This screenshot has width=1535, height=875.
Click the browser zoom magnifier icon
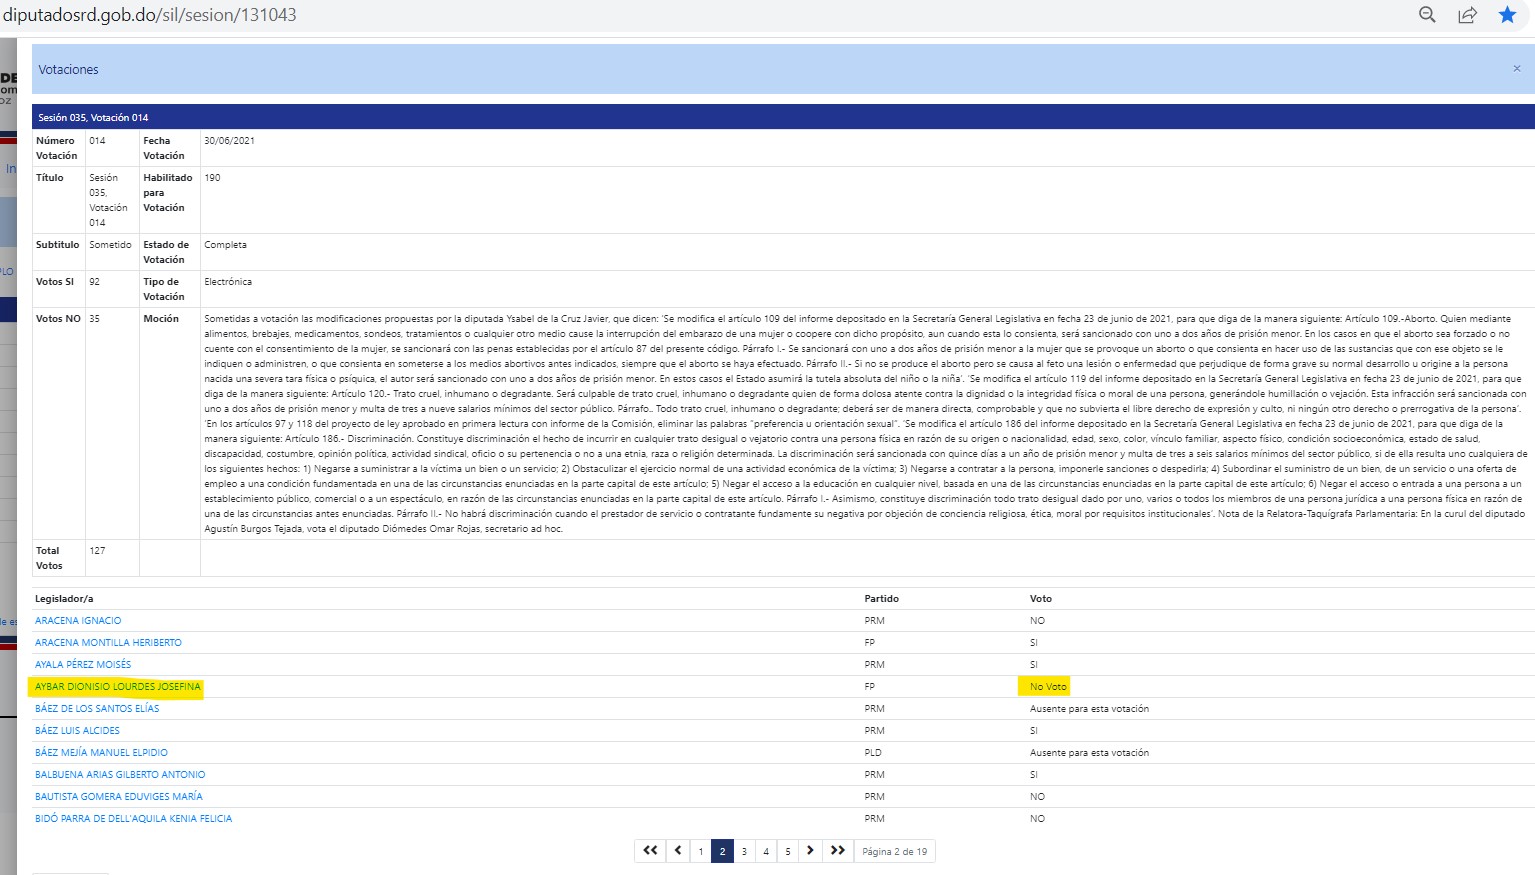(x=1427, y=14)
